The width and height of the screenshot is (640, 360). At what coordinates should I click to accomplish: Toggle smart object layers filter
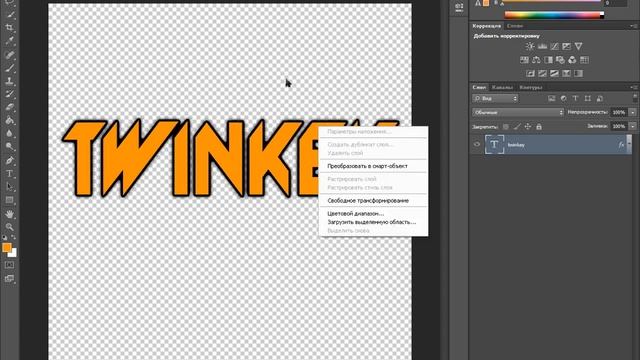point(600,98)
